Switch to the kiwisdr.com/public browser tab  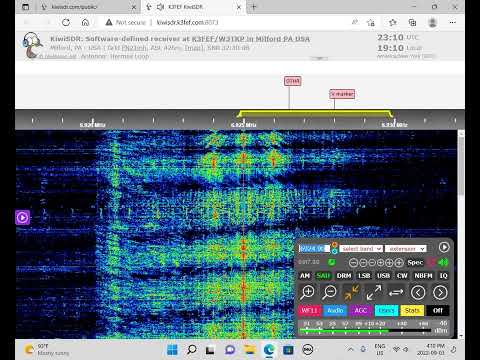tap(87, 7)
